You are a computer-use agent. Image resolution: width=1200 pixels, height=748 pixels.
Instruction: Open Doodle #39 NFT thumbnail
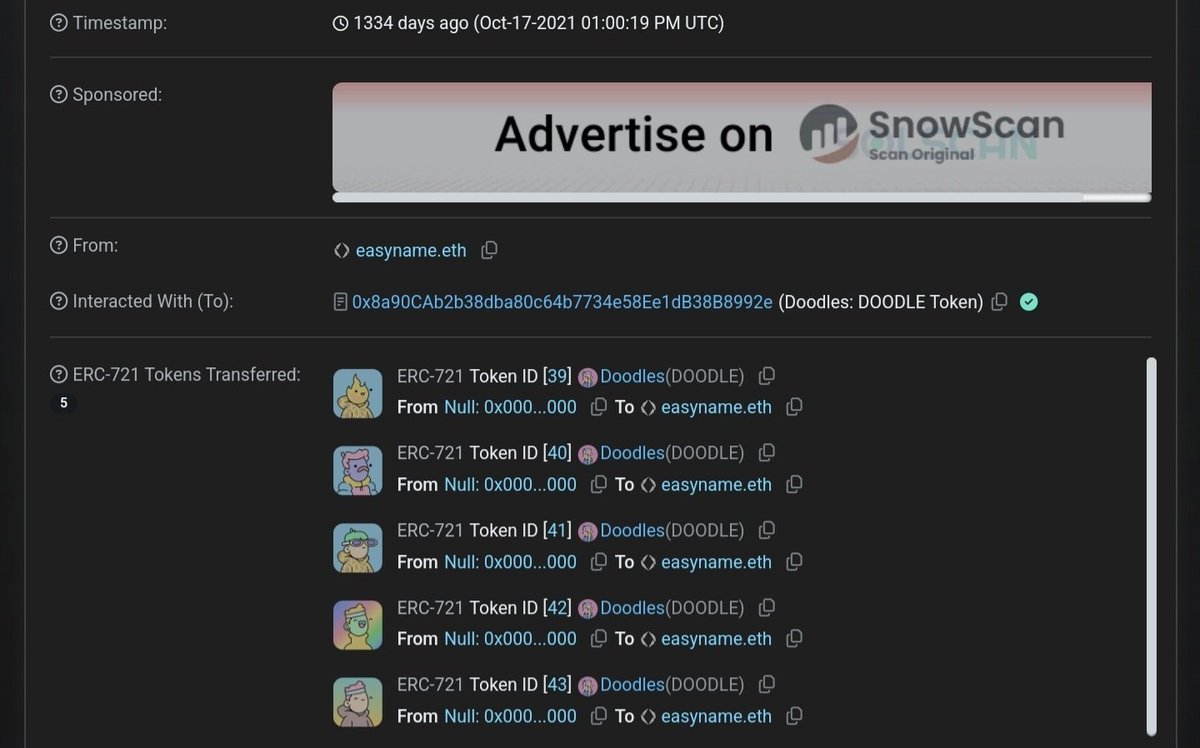(358, 393)
